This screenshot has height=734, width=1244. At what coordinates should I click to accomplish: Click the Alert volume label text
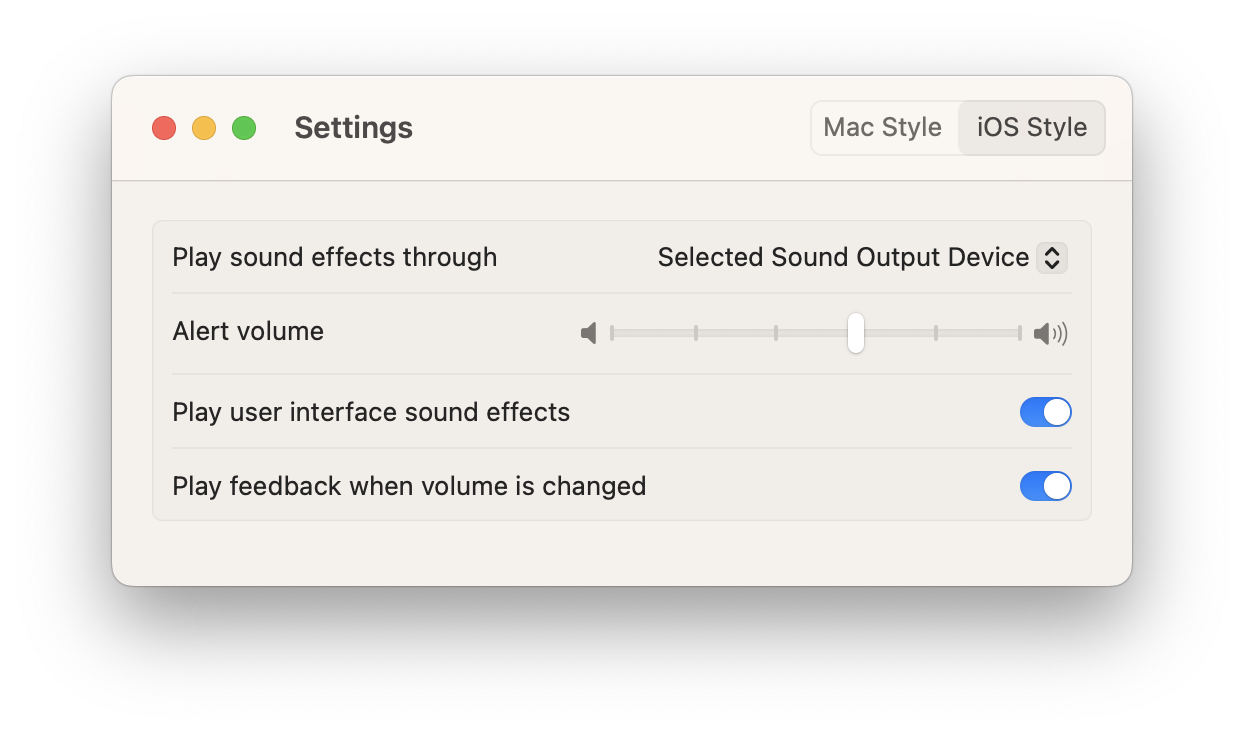click(x=248, y=331)
